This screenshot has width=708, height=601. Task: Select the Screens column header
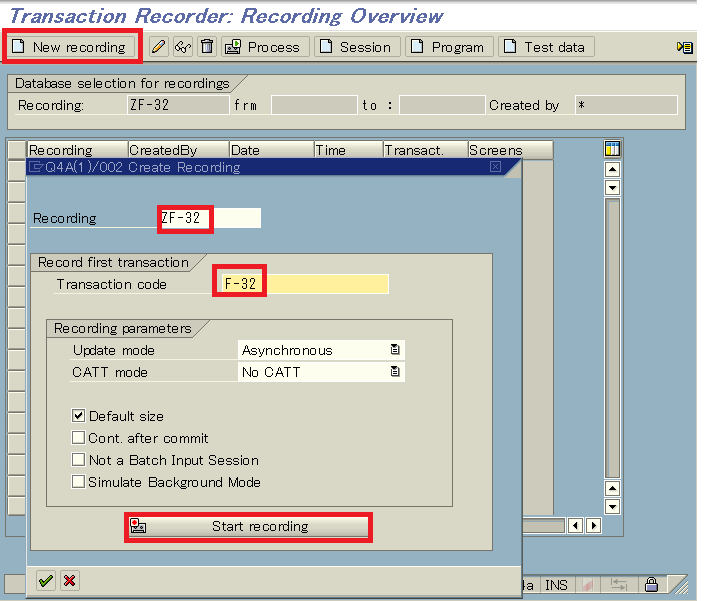(x=510, y=150)
